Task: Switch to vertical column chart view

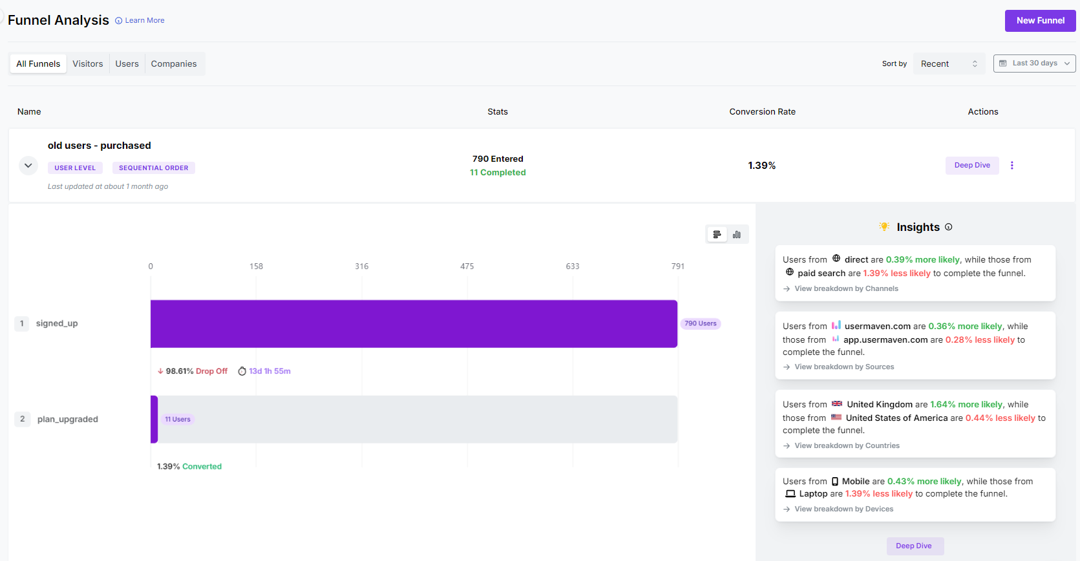Action: click(x=737, y=234)
